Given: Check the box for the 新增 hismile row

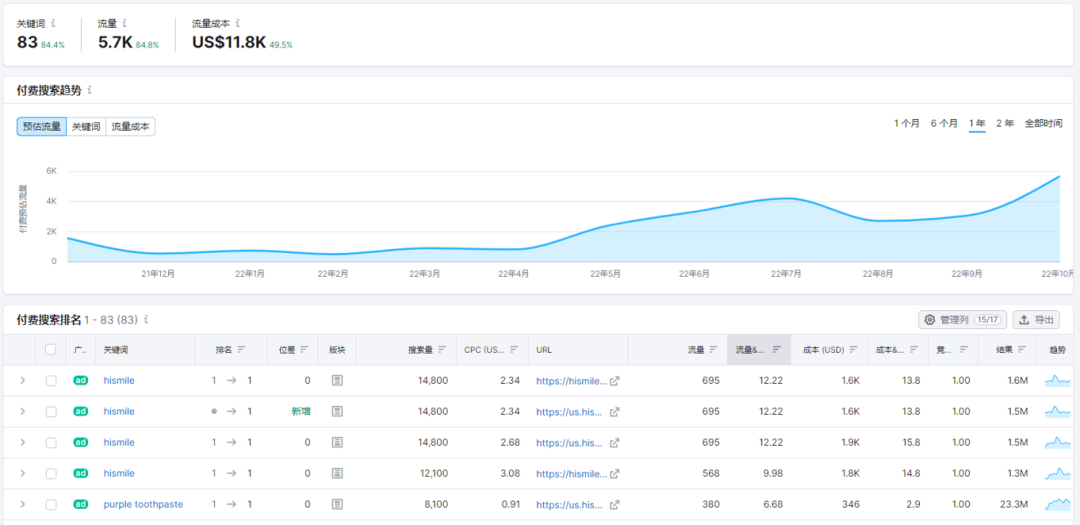Looking at the screenshot, I should pos(50,411).
